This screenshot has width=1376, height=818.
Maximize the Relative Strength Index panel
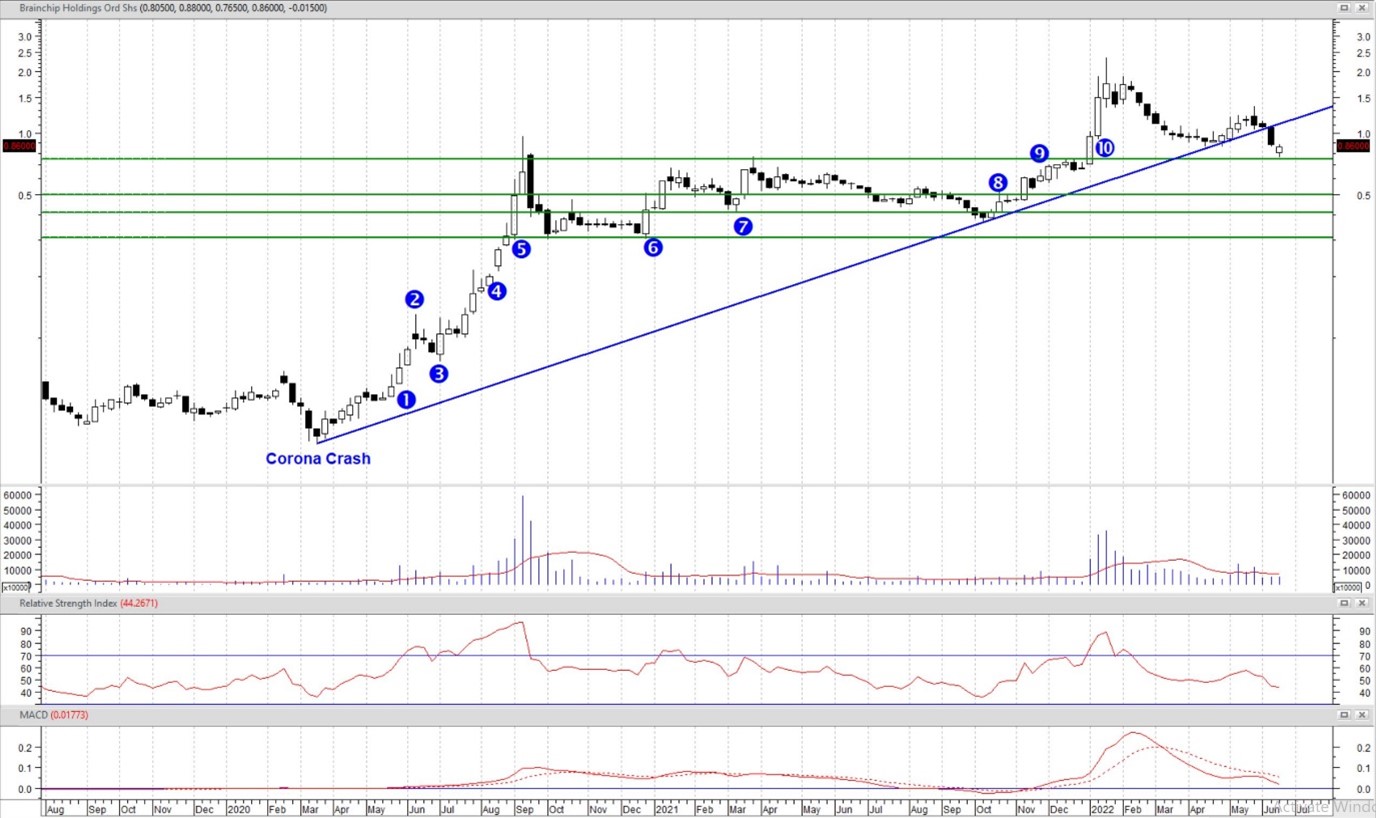coord(1345,604)
